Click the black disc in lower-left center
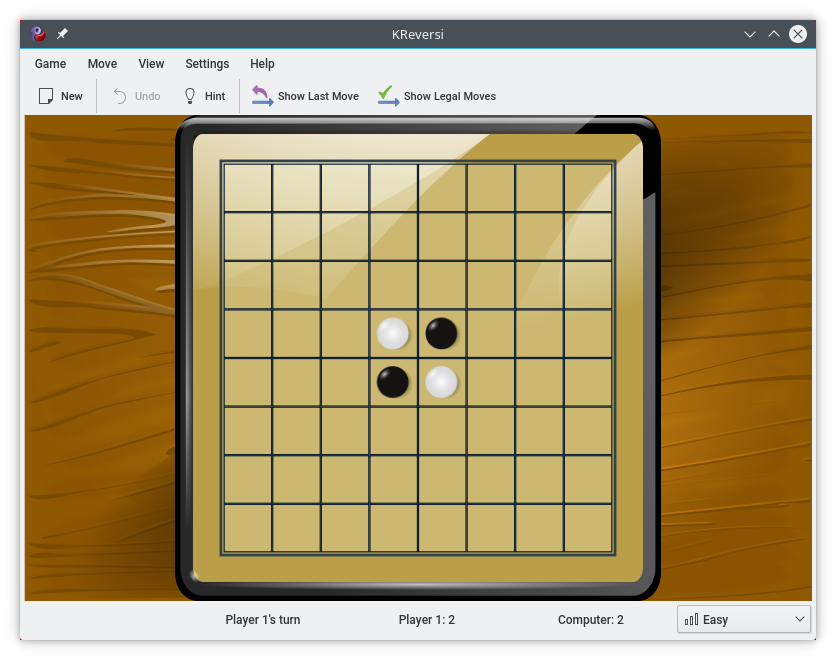 tap(393, 381)
